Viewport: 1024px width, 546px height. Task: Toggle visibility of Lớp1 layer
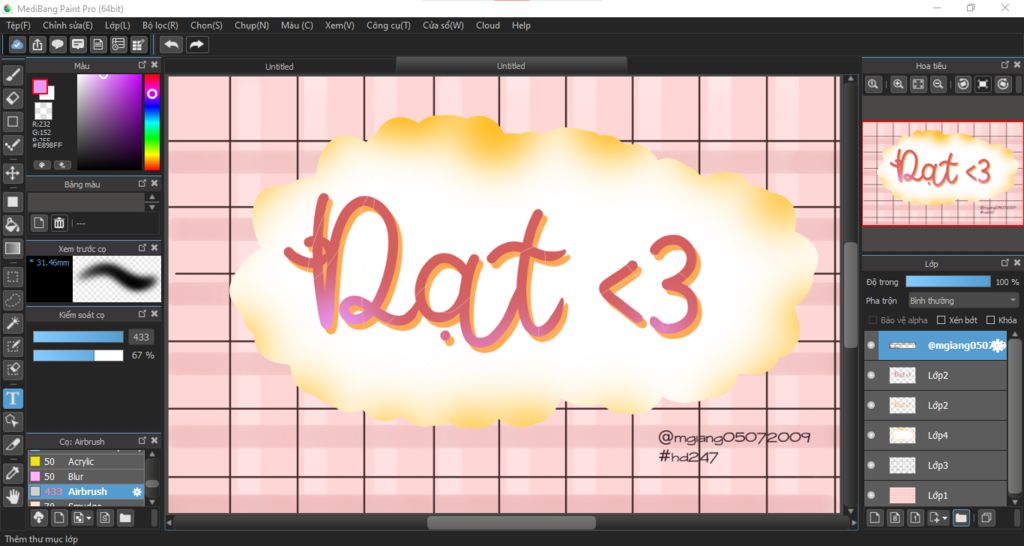click(x=871, y=496)
